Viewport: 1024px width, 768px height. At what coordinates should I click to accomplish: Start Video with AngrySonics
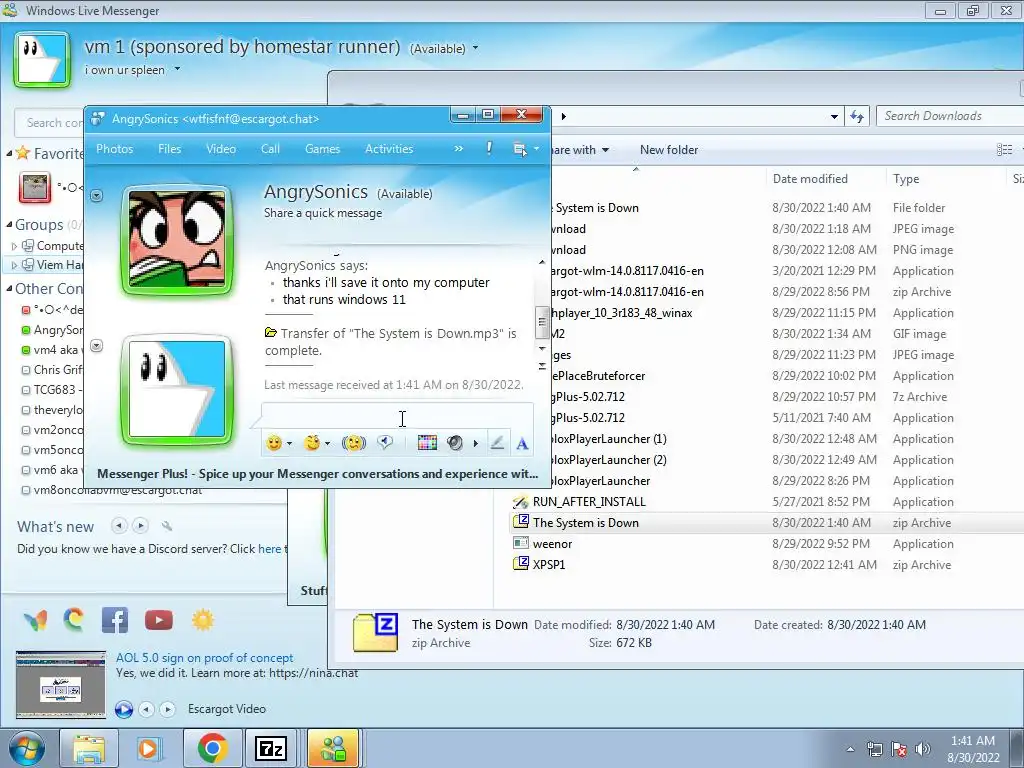point(221,149)
